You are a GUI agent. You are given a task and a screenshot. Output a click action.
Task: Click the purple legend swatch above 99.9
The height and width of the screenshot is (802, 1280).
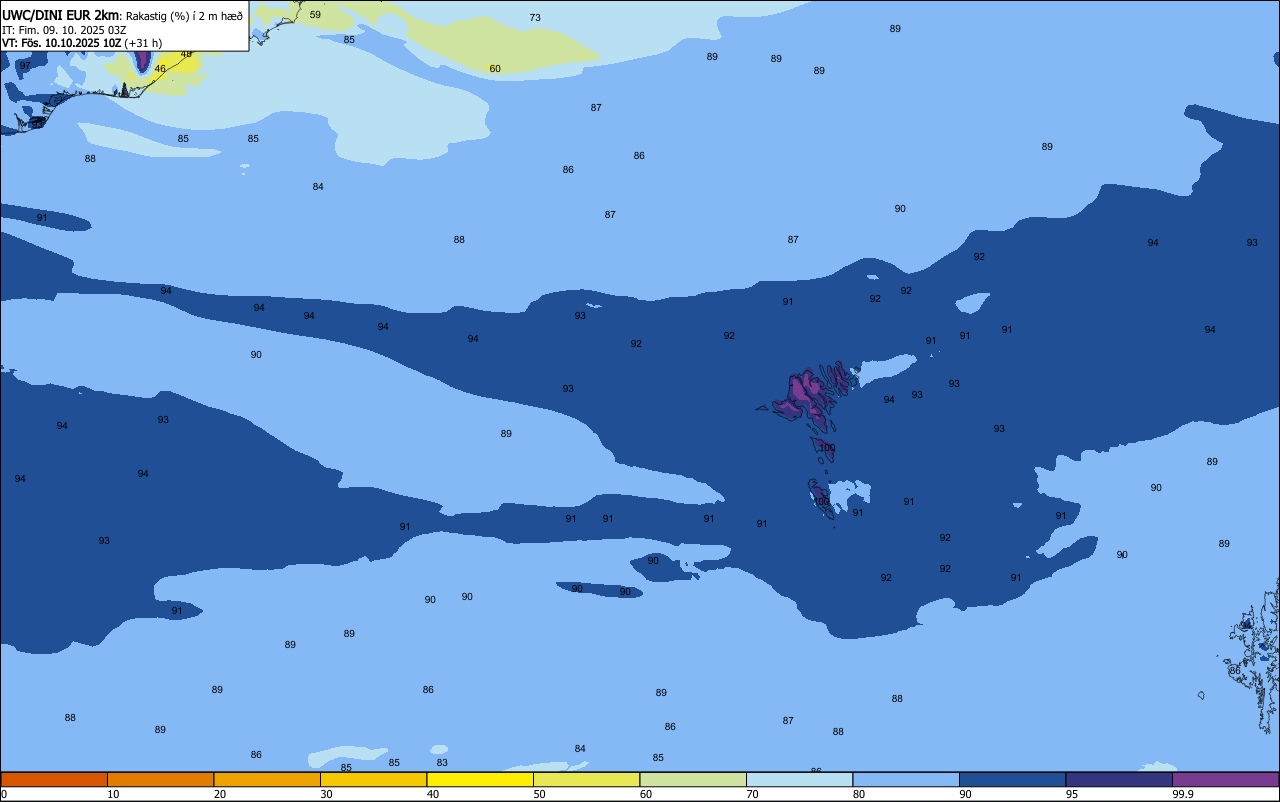pyautogui.click(x=1225, y=779)
